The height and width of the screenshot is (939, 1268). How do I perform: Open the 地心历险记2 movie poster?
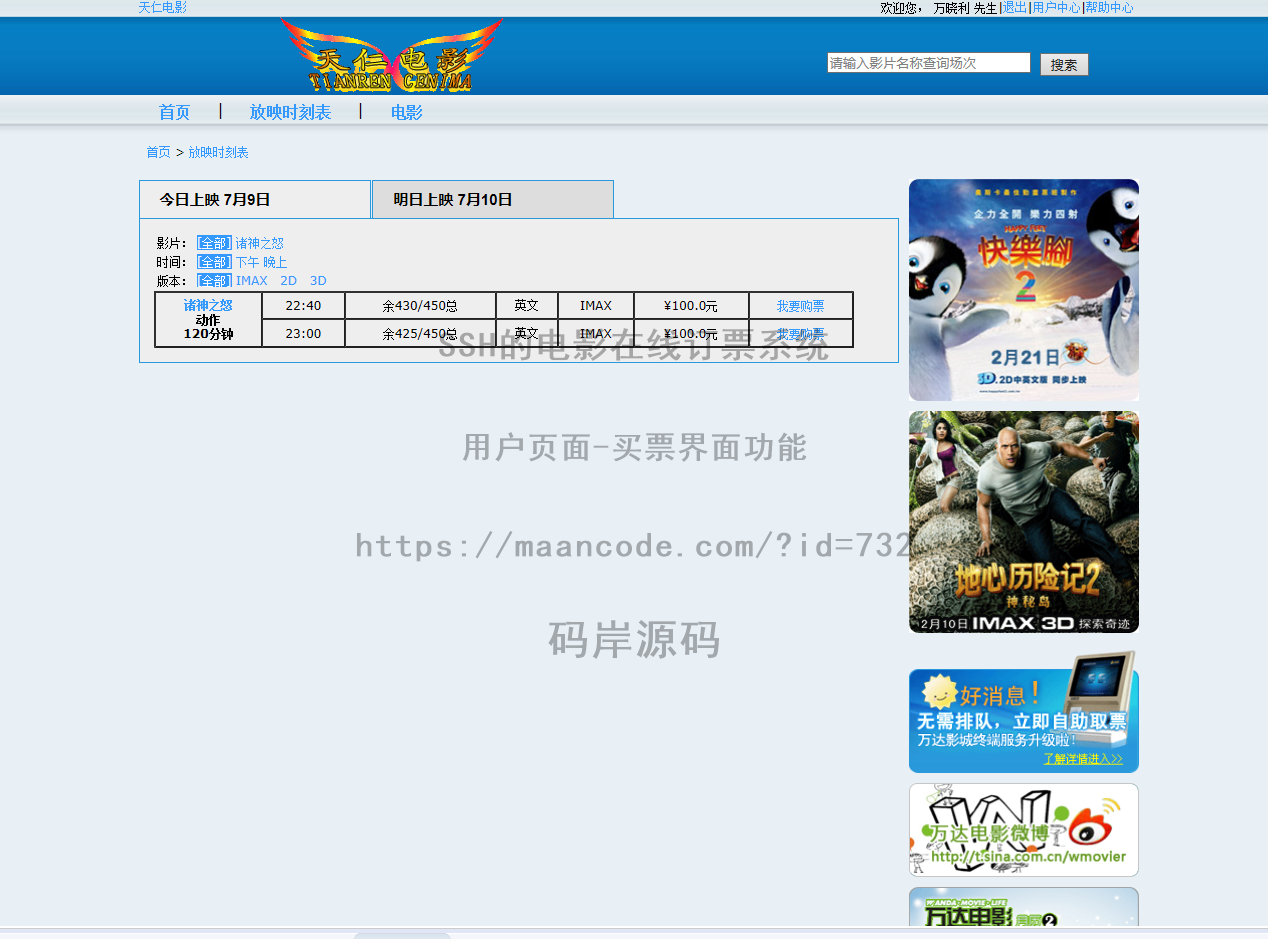pyautogui.click(x=1024, y=522)
